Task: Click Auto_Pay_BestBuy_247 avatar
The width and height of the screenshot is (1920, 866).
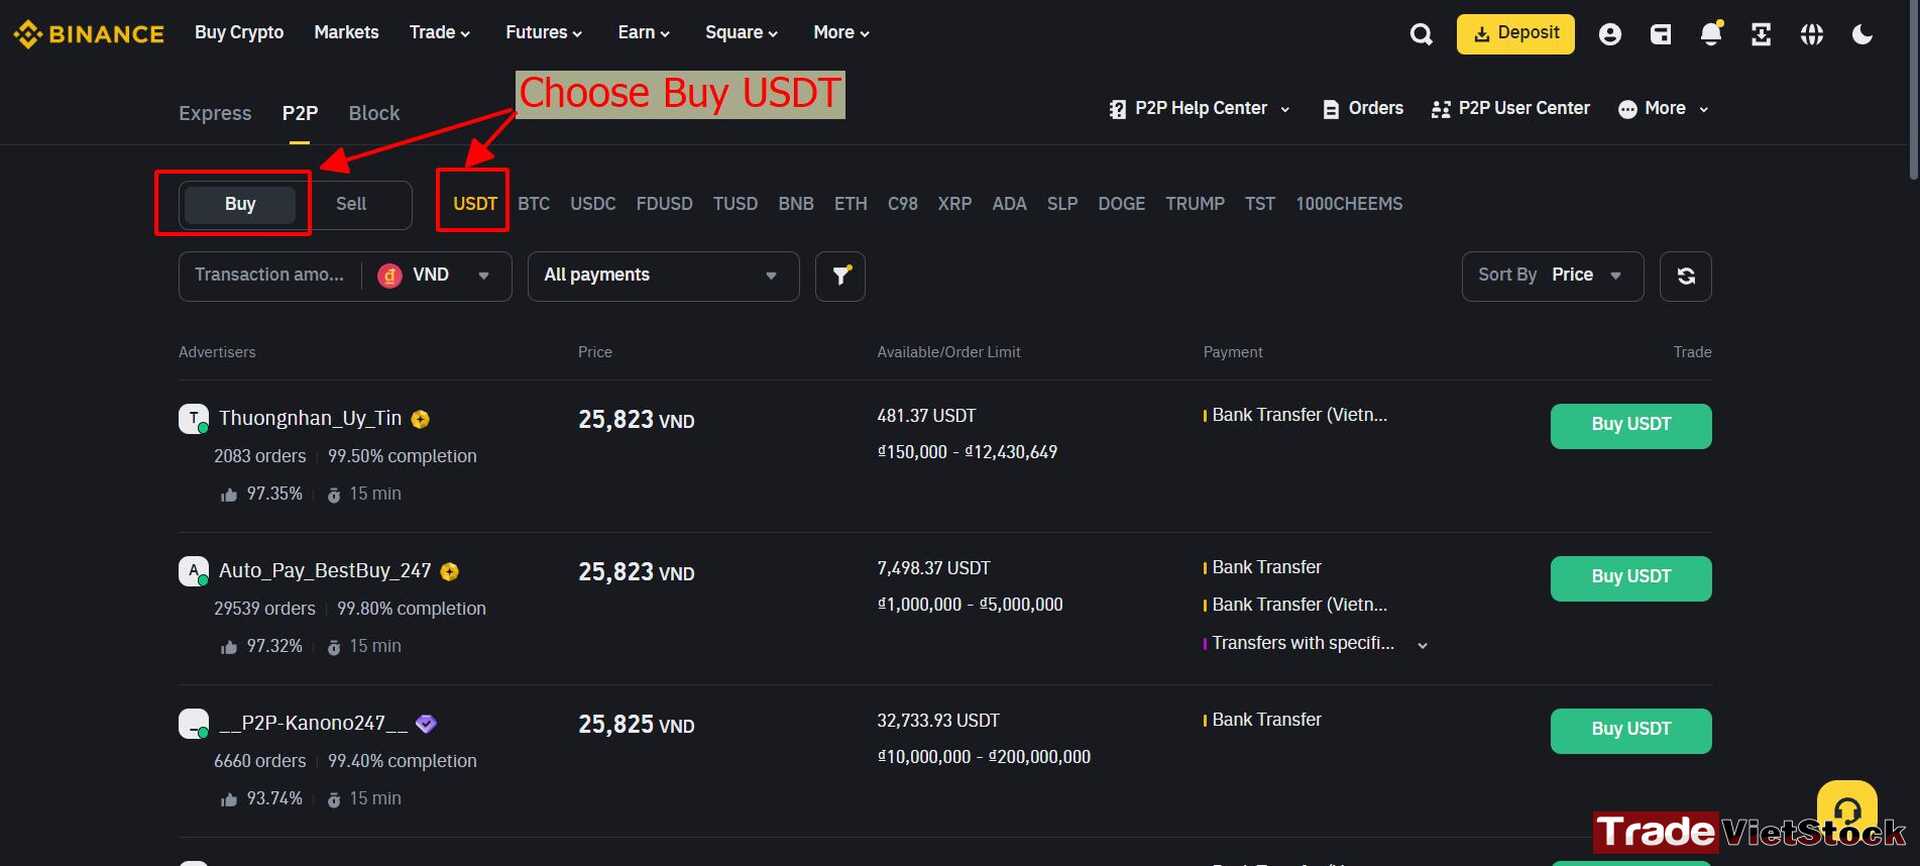Action: coord(193,571)
